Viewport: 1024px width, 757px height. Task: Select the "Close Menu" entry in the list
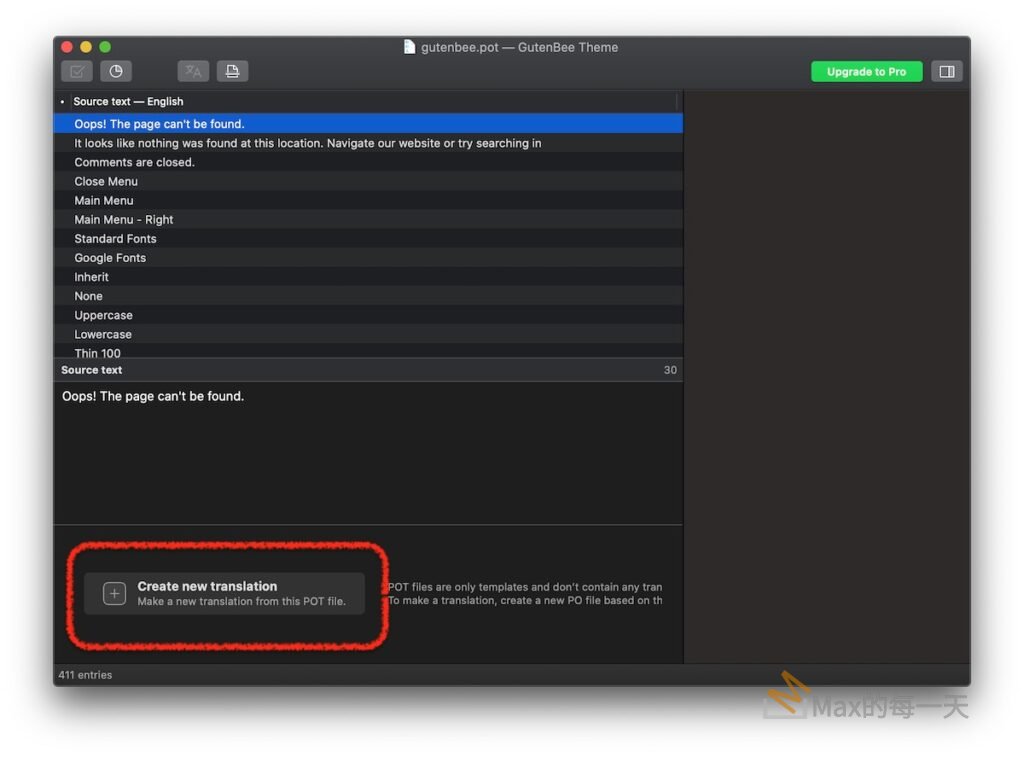click(106, 181)
